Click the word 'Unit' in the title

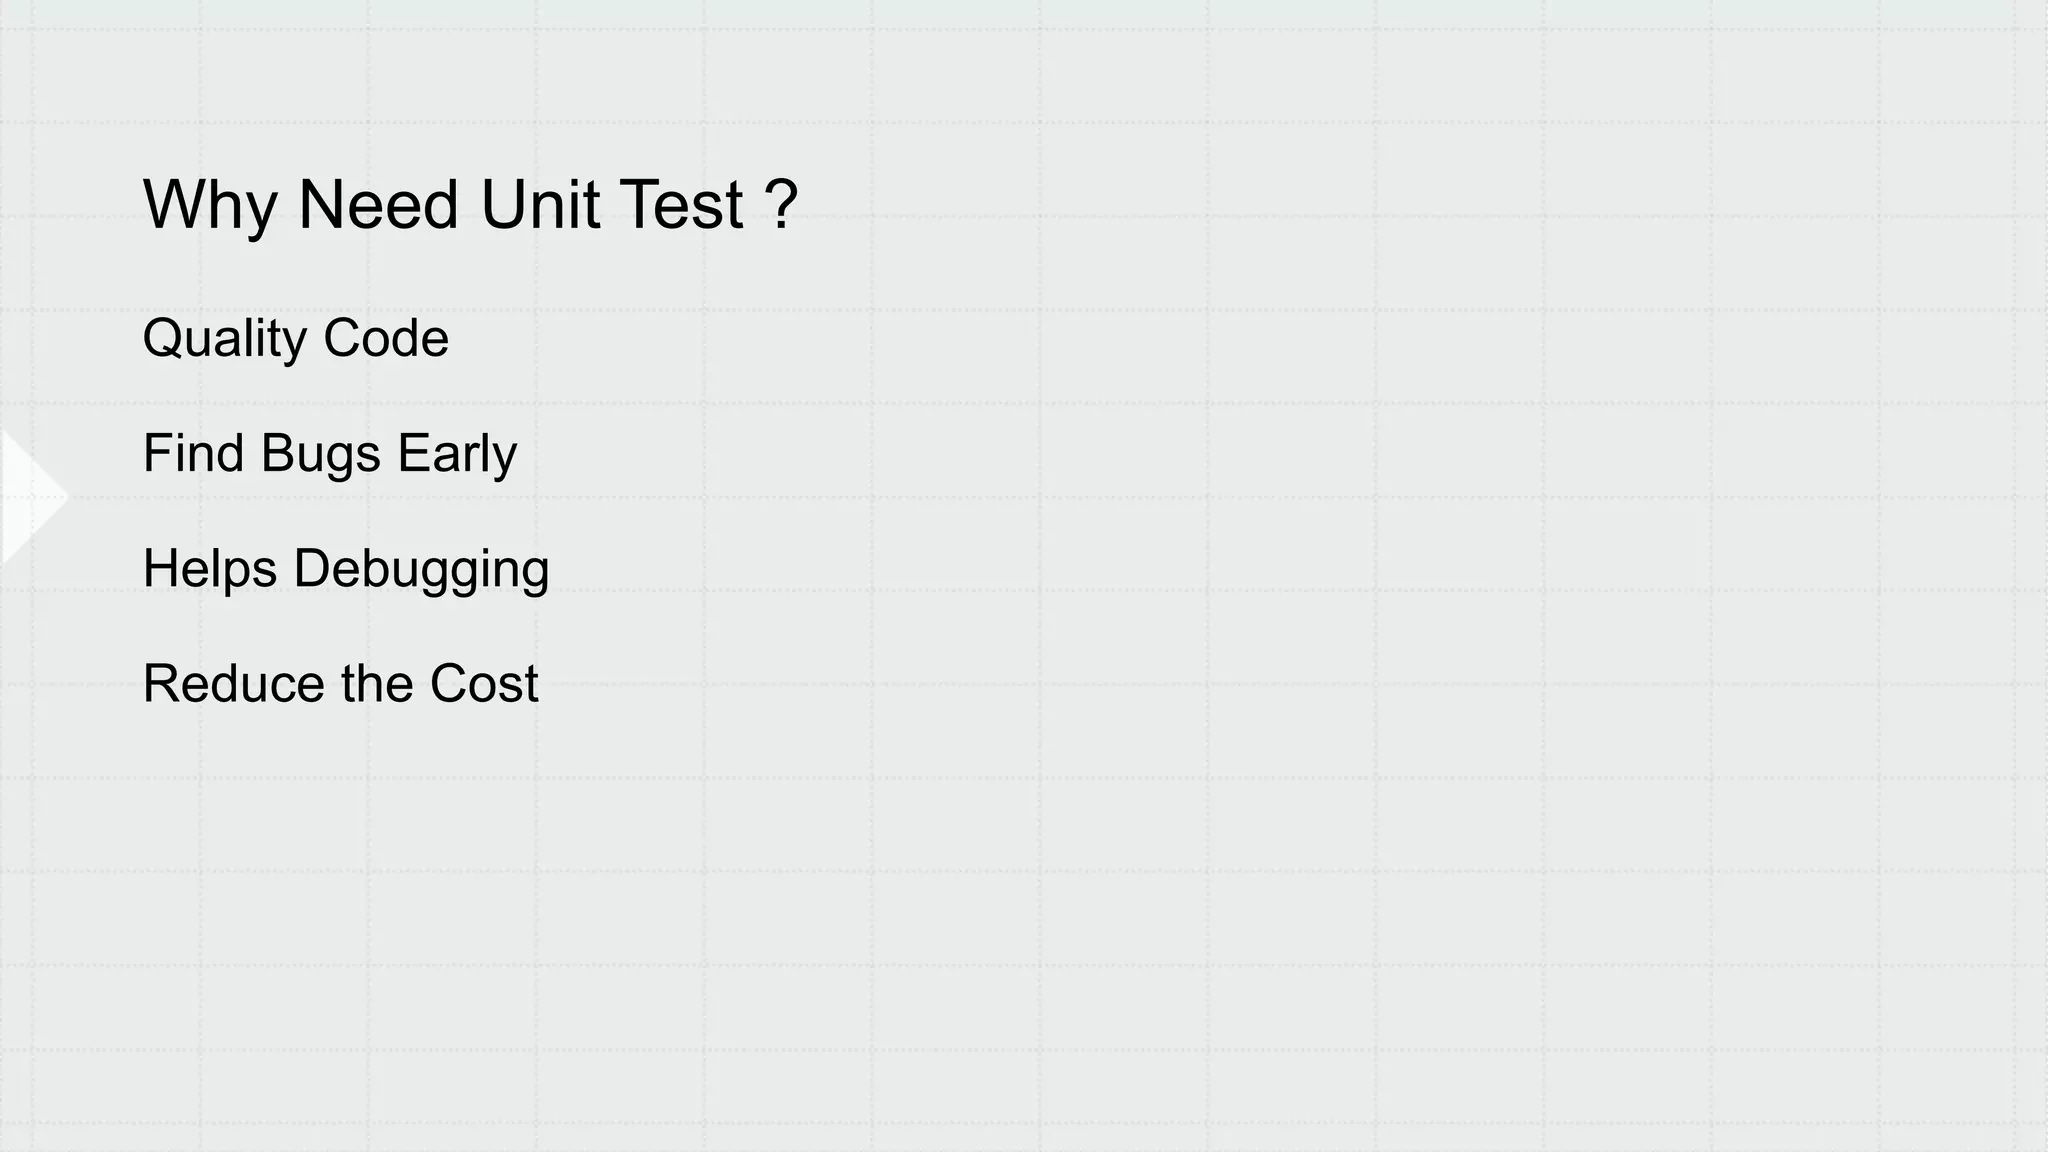click(x=540, y=205)
